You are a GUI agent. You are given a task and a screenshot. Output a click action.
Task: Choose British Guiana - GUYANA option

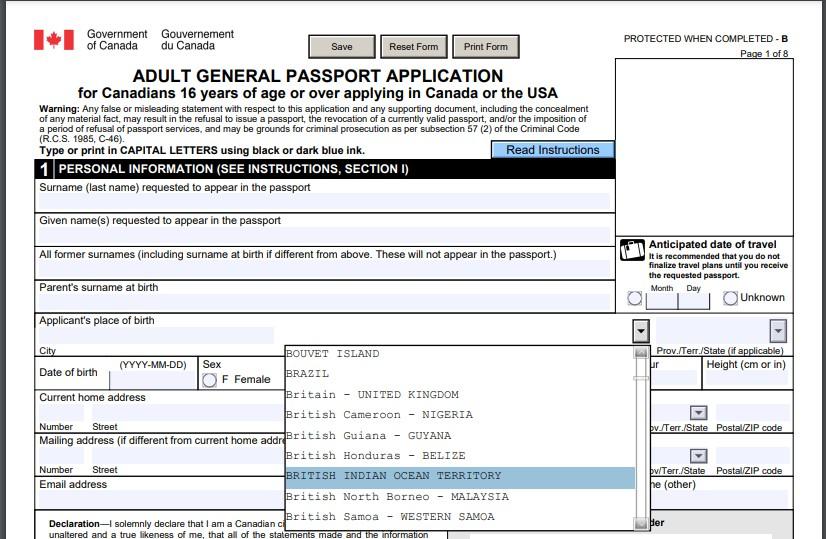point(460,436)
